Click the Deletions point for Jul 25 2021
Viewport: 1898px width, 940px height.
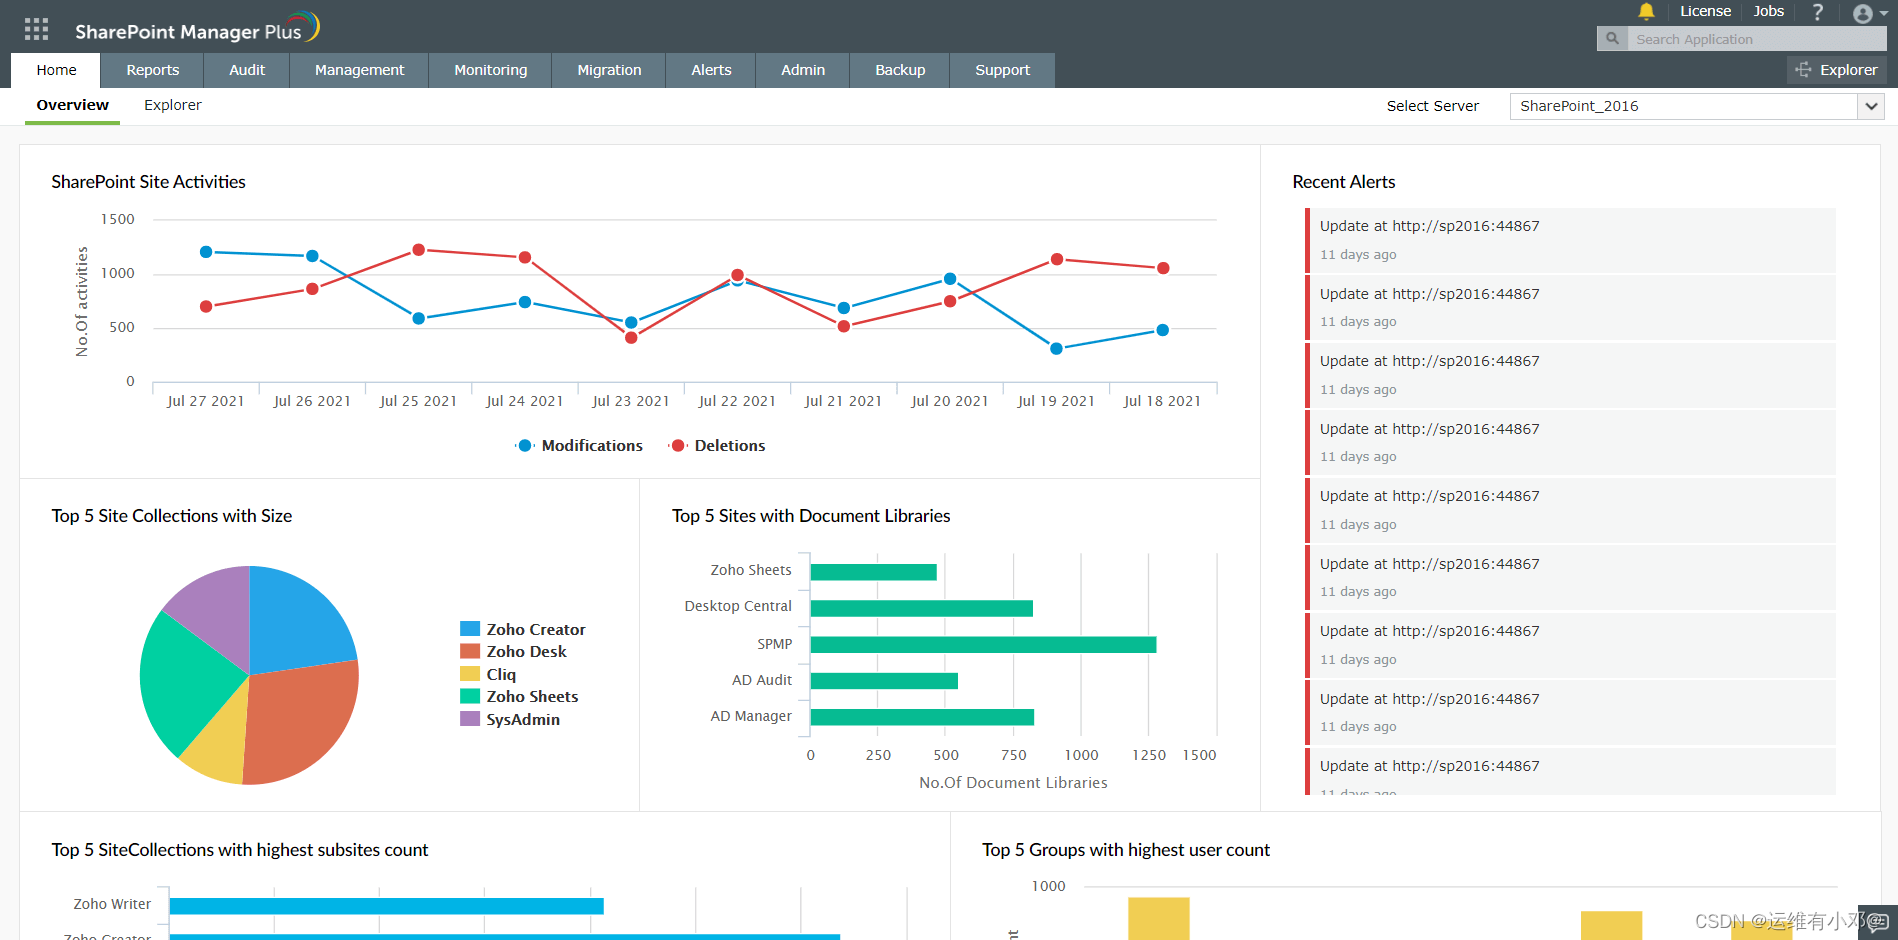(418, 250)
